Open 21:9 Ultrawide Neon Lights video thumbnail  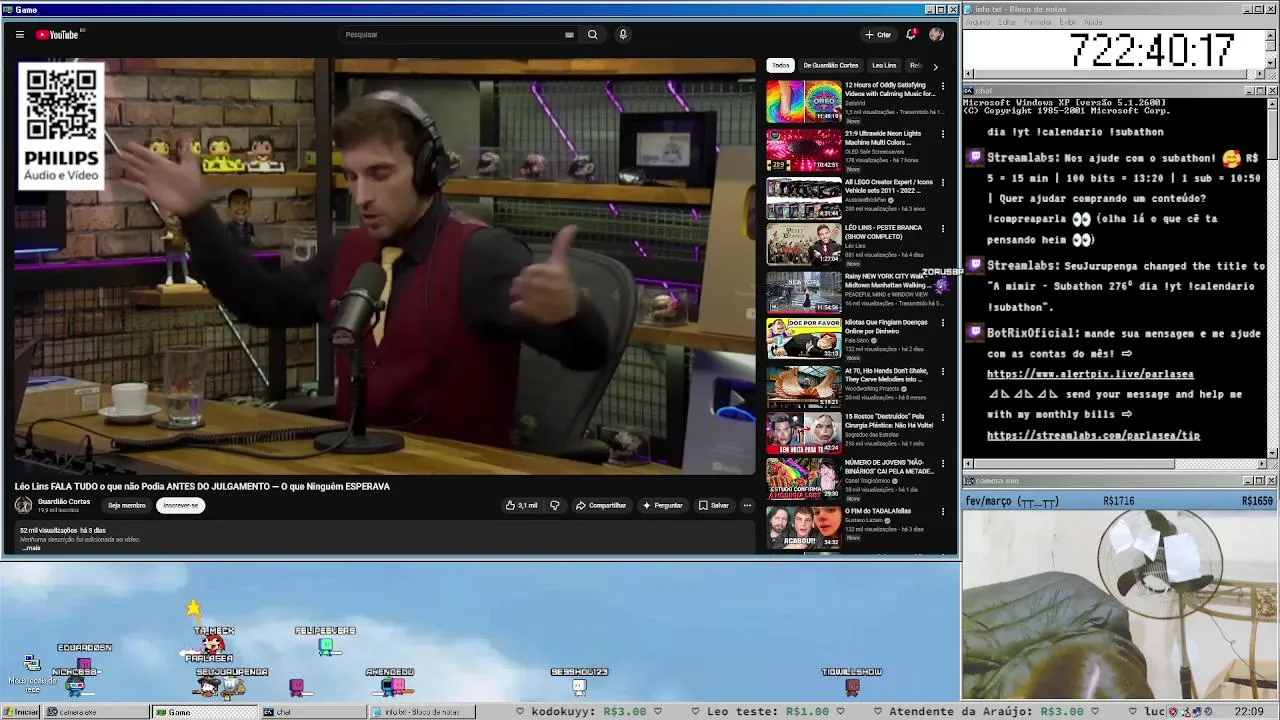point(804,149)
